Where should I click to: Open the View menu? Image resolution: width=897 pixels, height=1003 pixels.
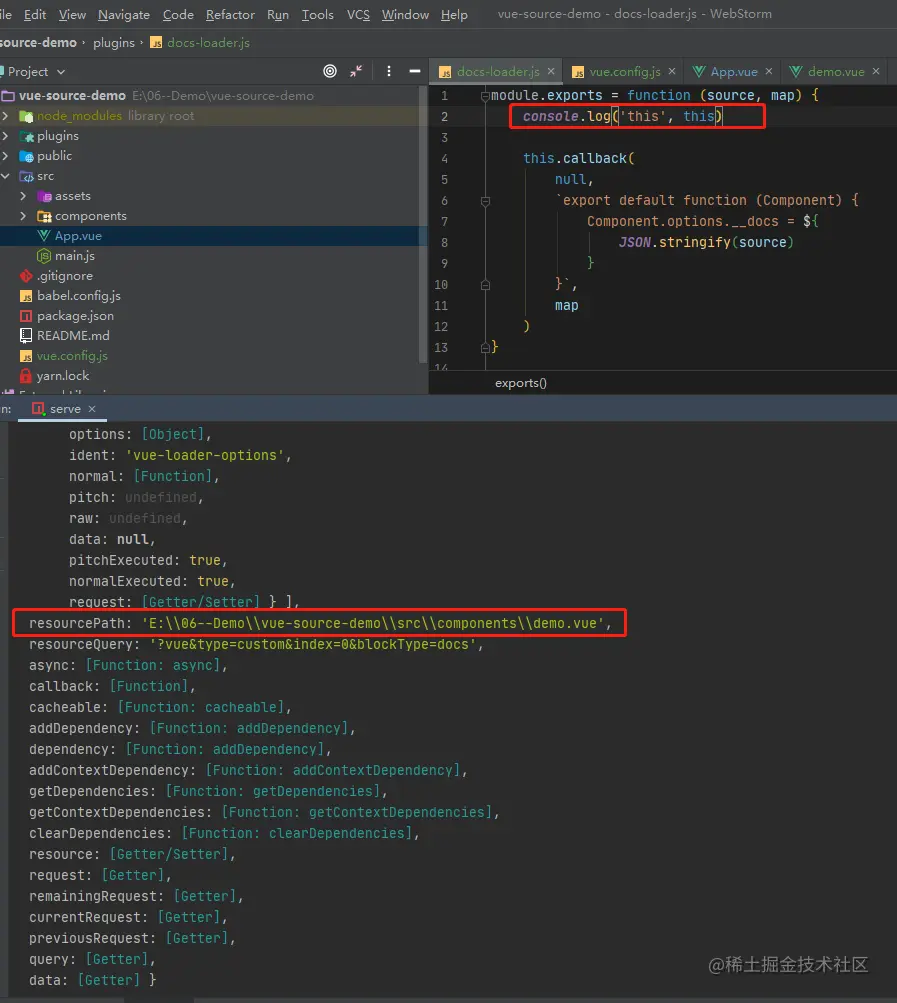[x=72, y=14]
